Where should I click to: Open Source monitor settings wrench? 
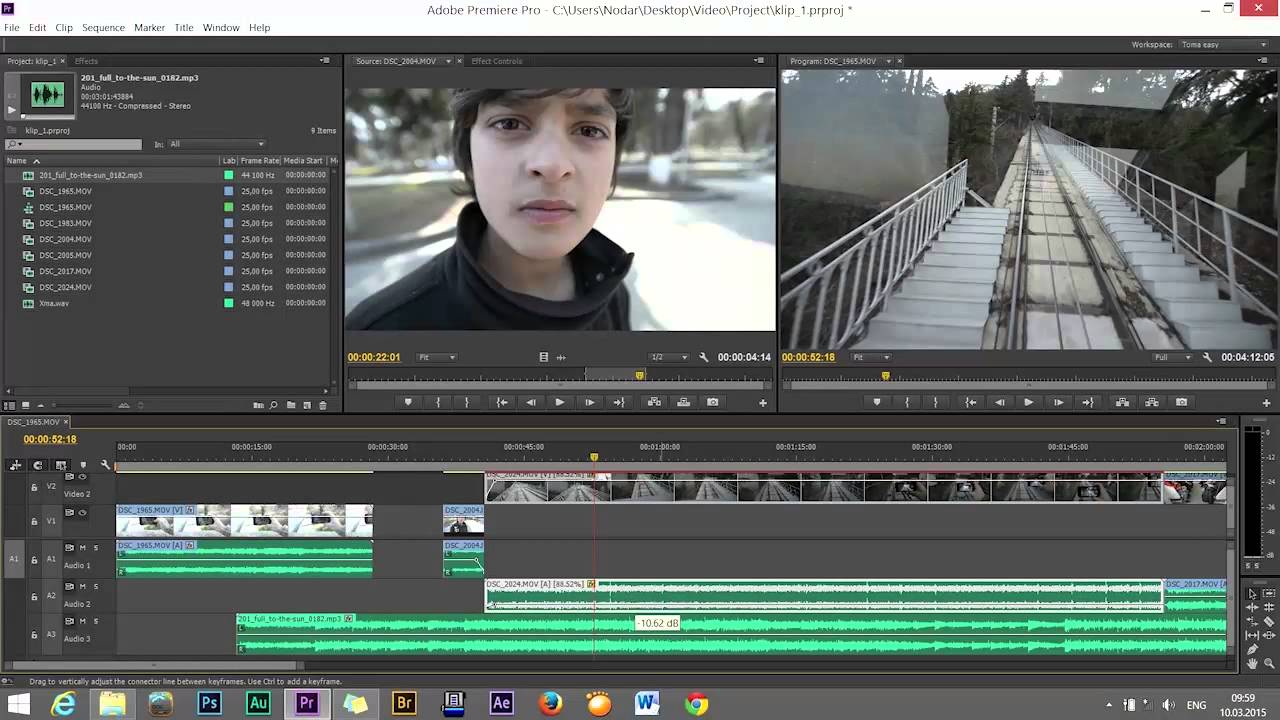704,357
